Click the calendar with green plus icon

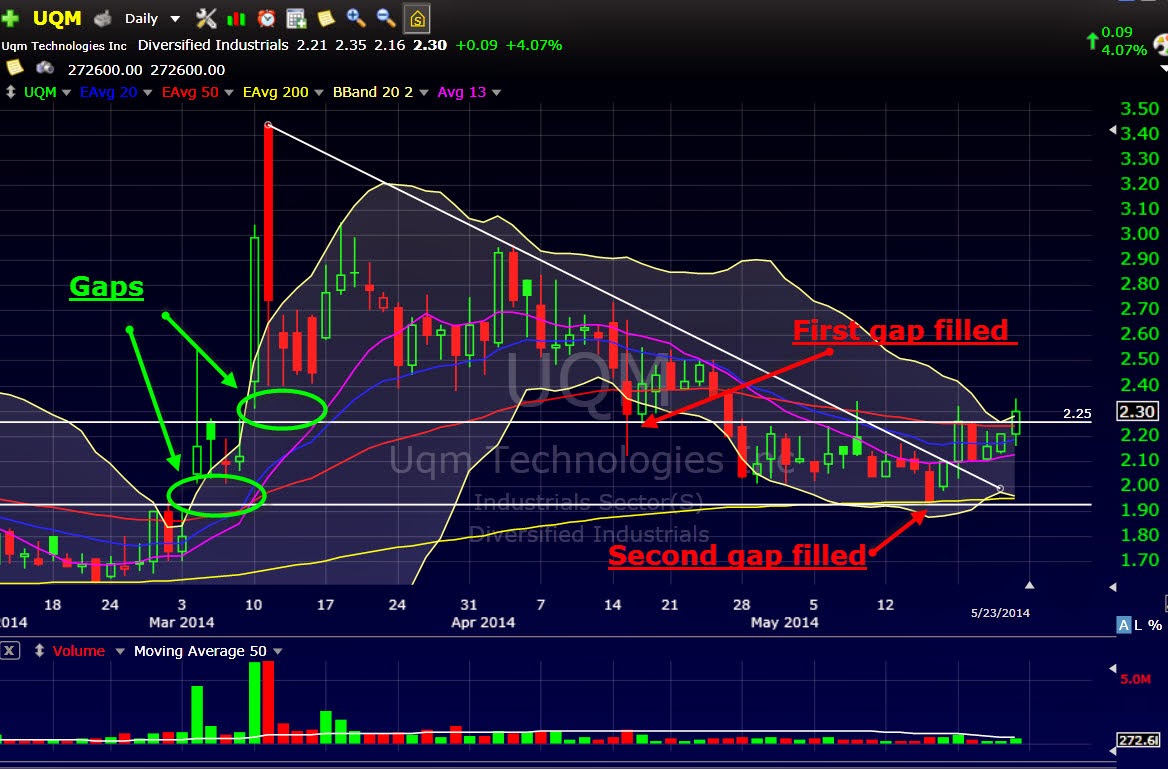(x=296, y=19)
